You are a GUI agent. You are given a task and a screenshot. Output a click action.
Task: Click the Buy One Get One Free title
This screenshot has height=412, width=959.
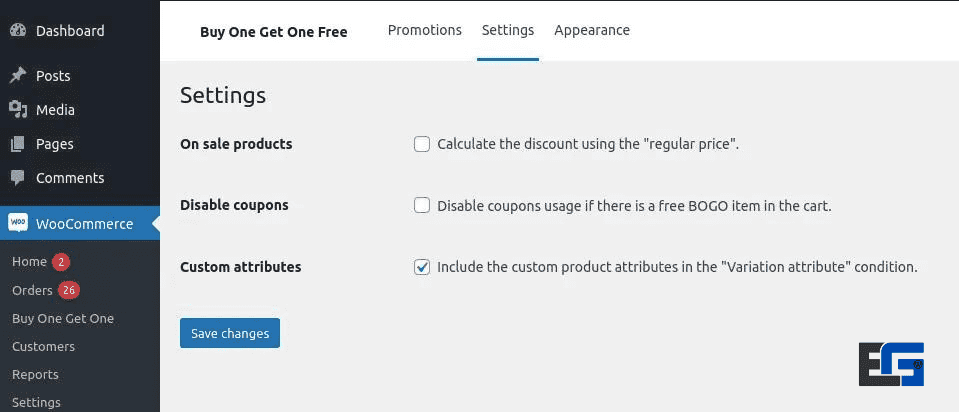click(x=274, y=32)
